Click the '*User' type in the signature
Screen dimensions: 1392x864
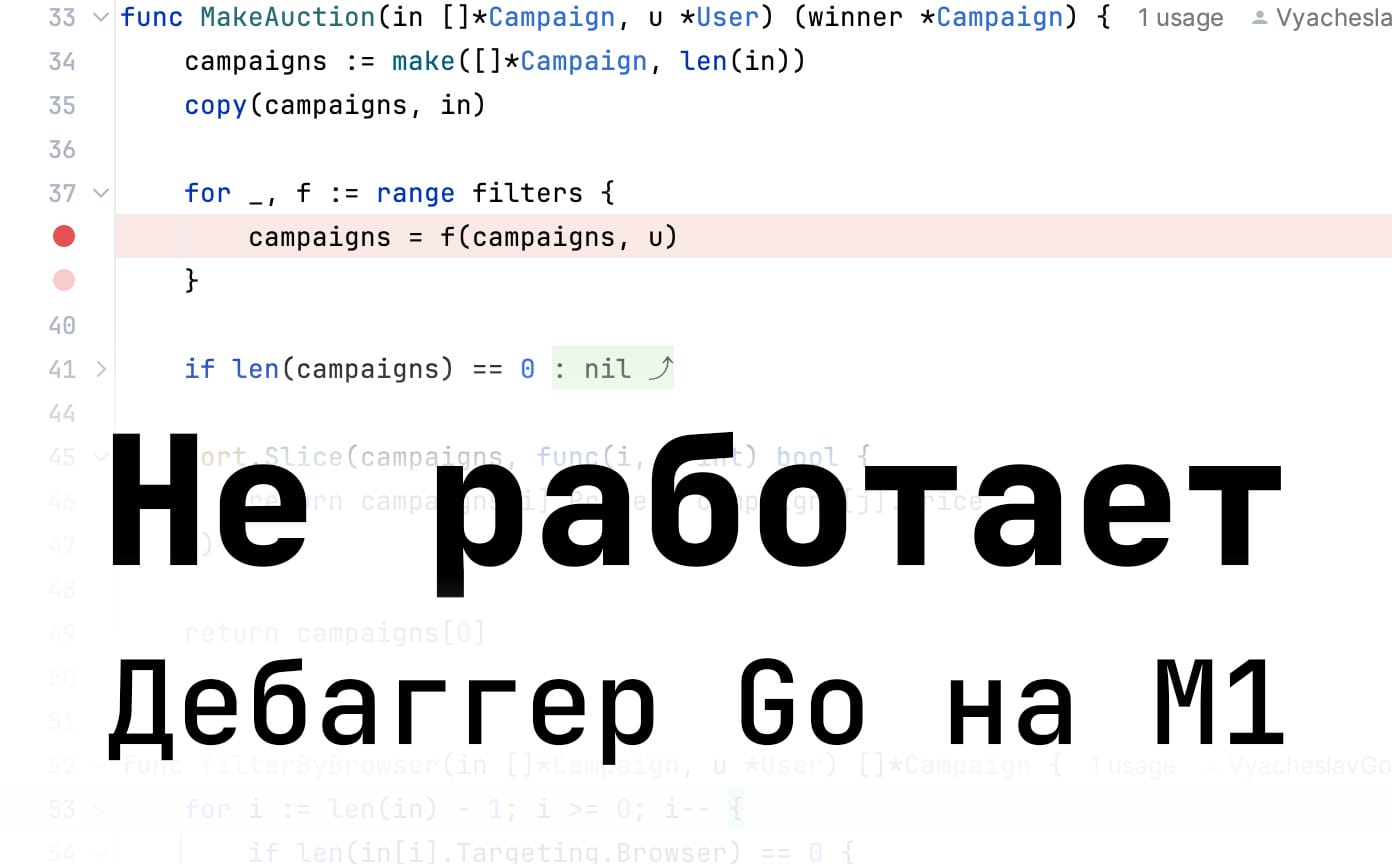[x=720, y=18]
